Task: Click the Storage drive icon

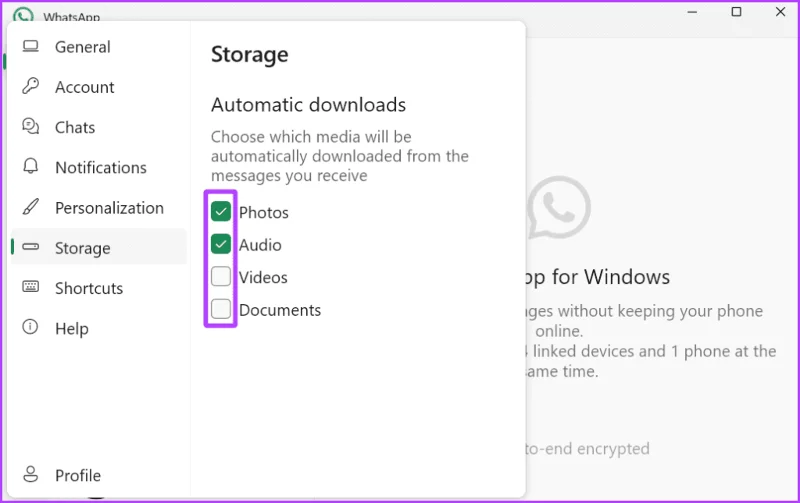Action: tap(31, 247)
